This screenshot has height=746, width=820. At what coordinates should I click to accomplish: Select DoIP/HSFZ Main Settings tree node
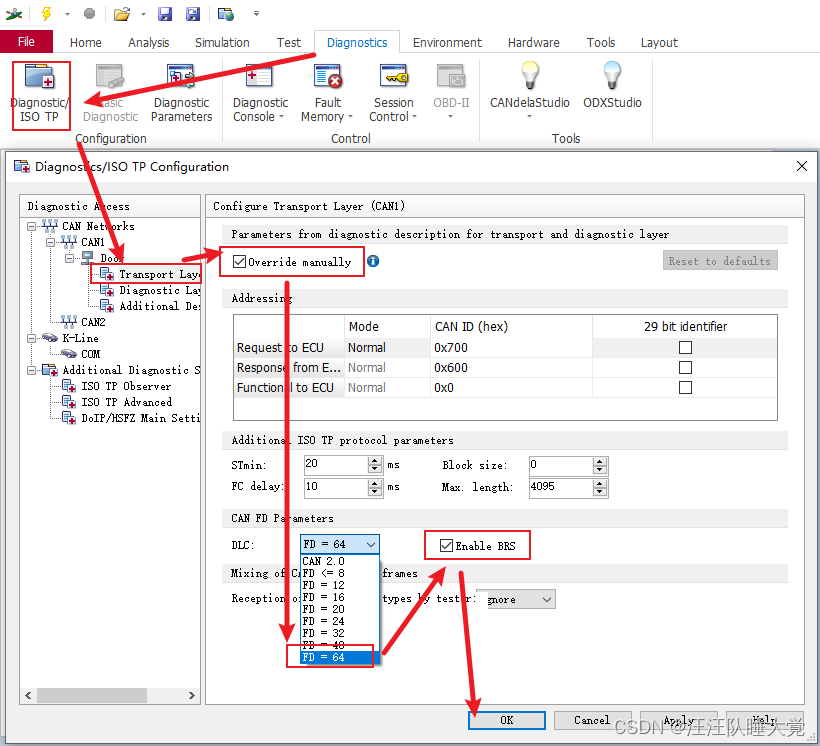[x=131, y=418]
